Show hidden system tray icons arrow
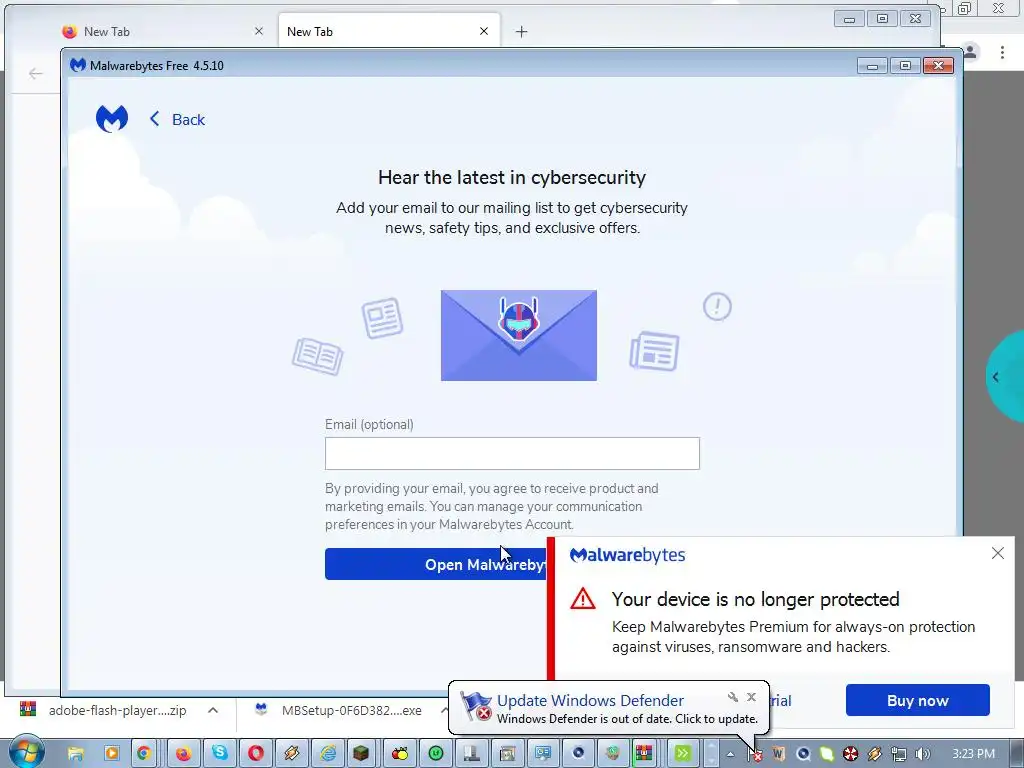This screenshot has height=768, width=1024. (x=730, y=754)
